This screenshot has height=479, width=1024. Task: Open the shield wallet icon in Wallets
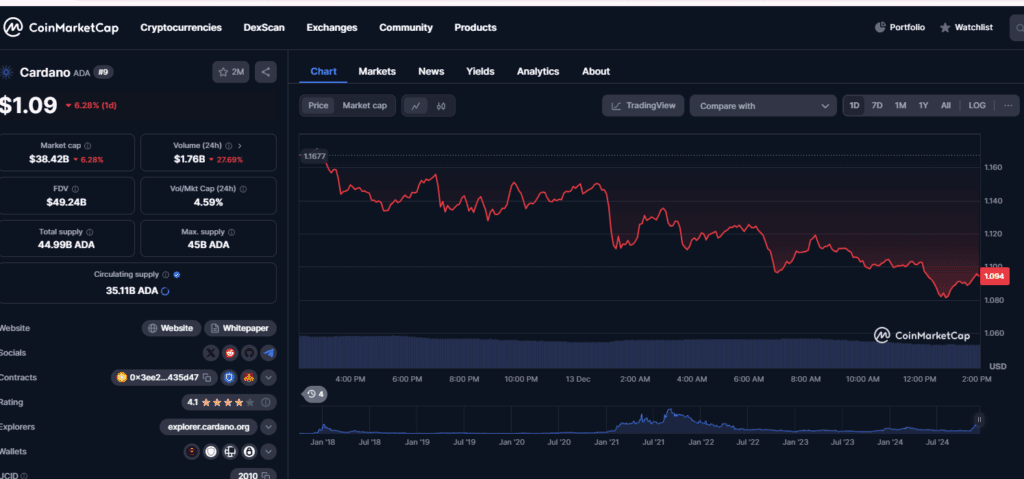[210, 452]
